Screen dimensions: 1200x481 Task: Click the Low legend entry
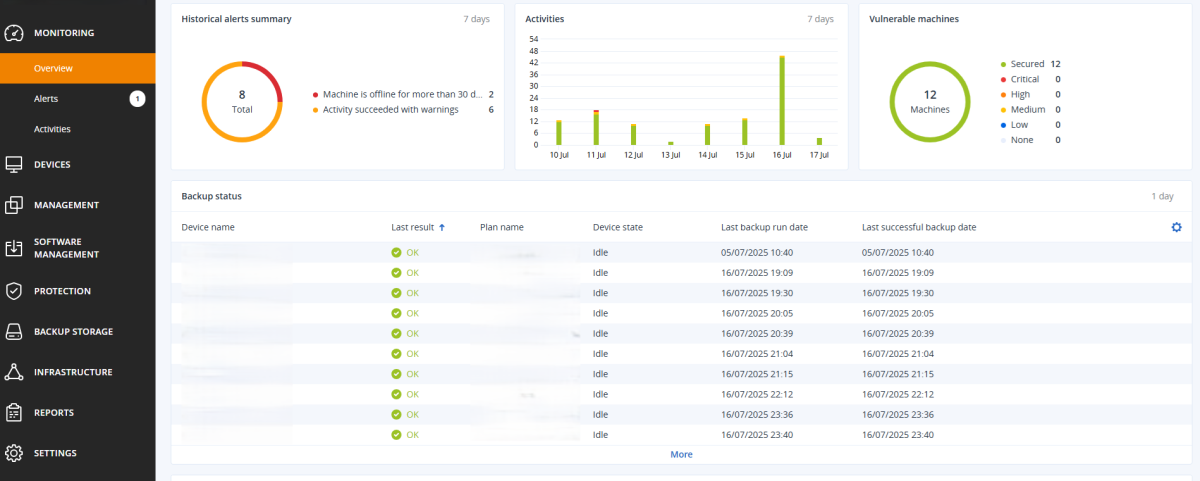point(1030,125)
